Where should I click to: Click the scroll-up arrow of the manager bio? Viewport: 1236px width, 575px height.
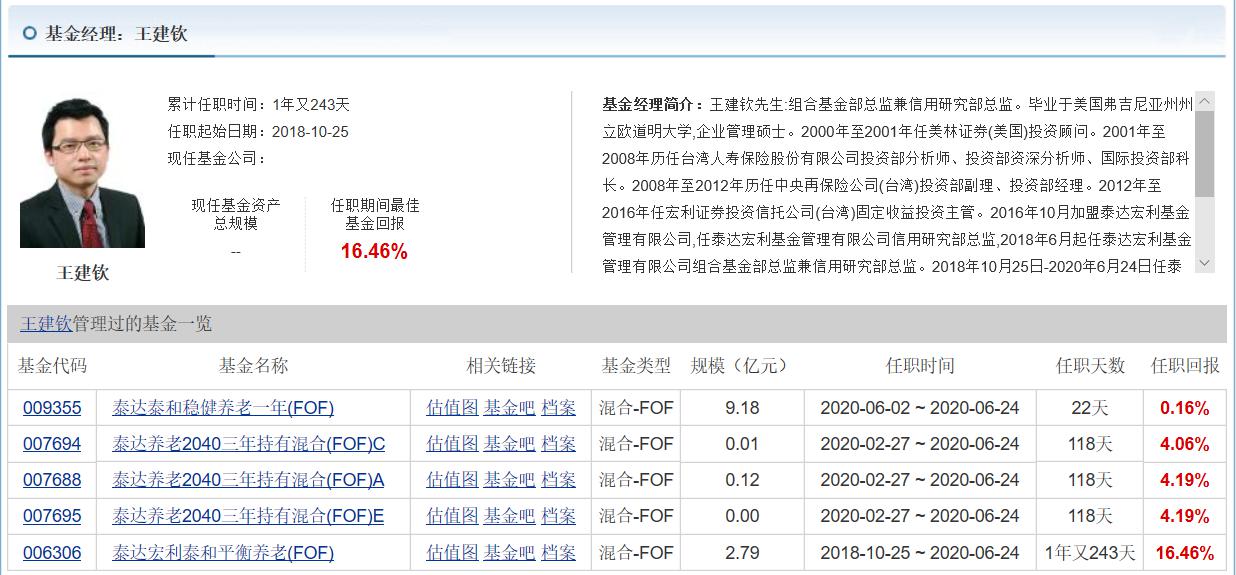point(1205,101)
